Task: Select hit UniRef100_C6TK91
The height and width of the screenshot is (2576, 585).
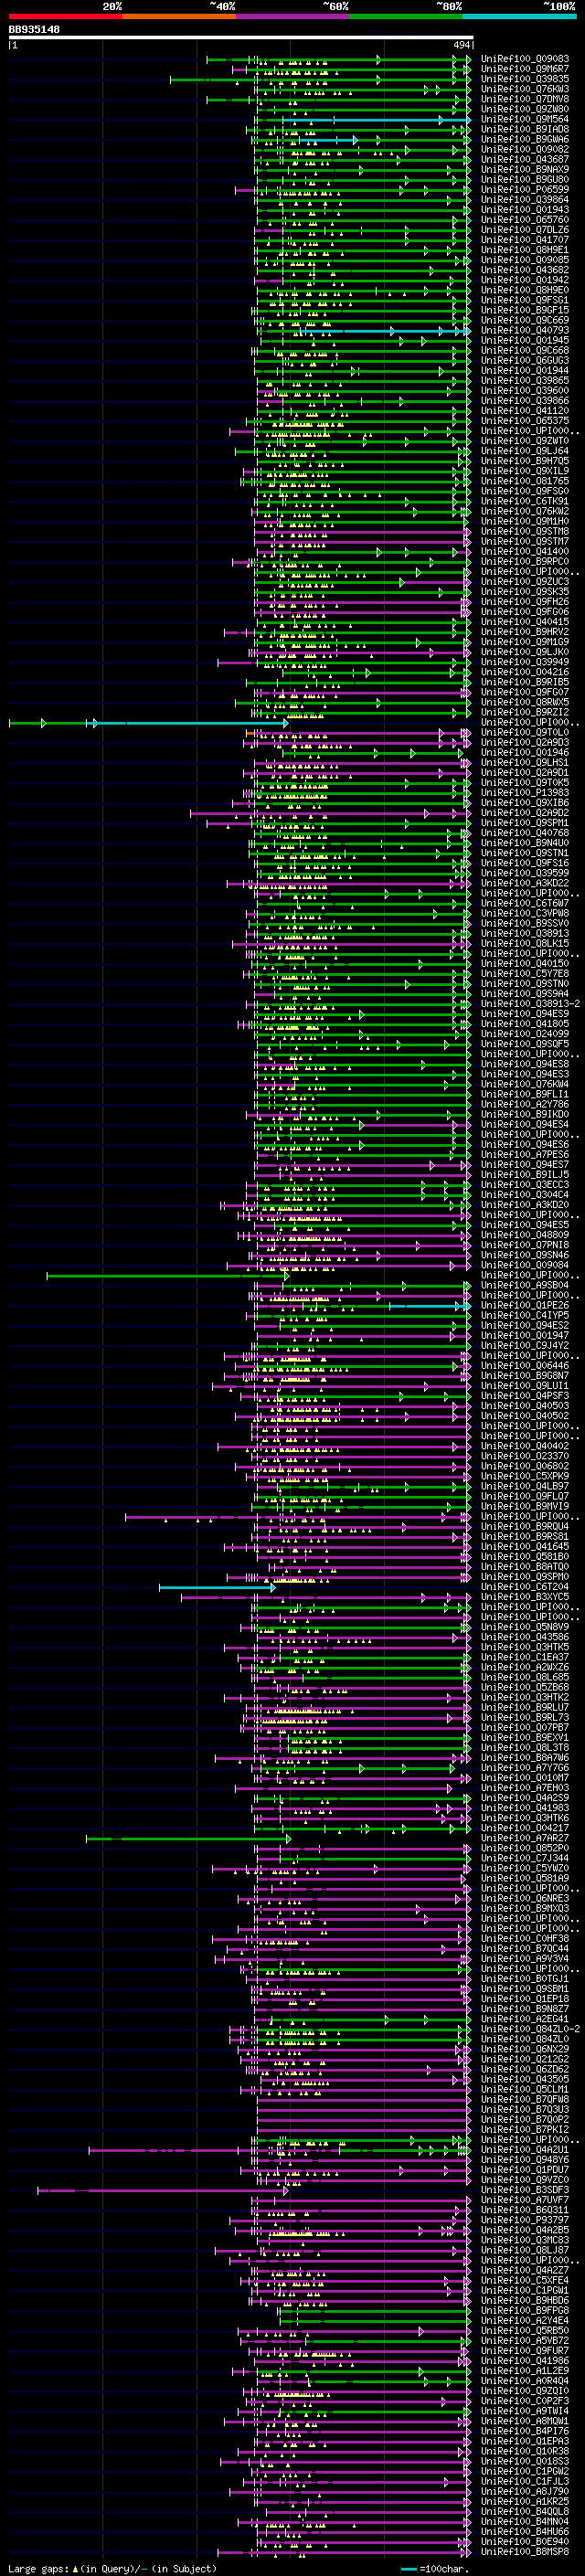Action: click(525, 501)
